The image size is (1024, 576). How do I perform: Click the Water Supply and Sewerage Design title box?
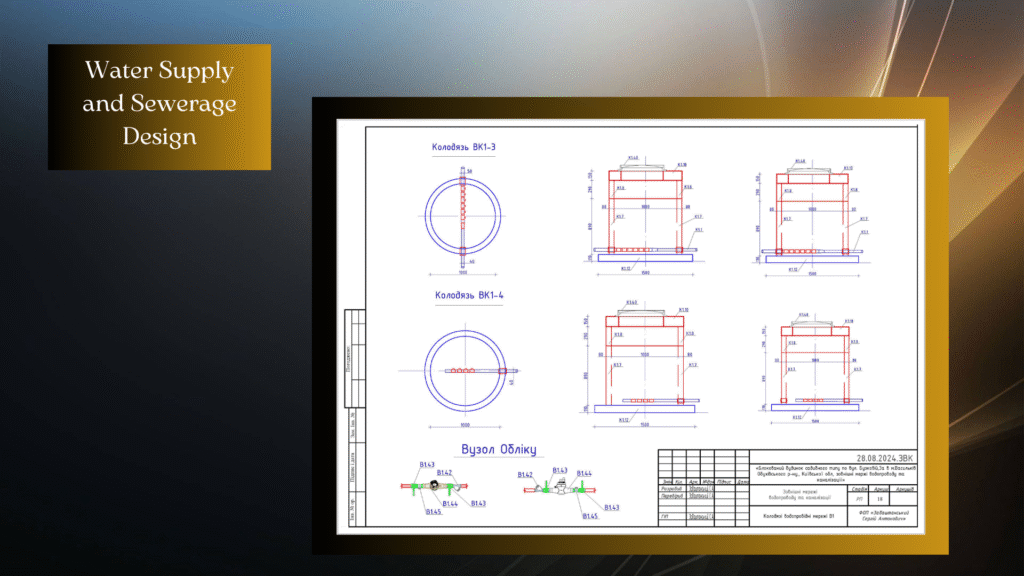pyautogui.click(x=159, y=106)
